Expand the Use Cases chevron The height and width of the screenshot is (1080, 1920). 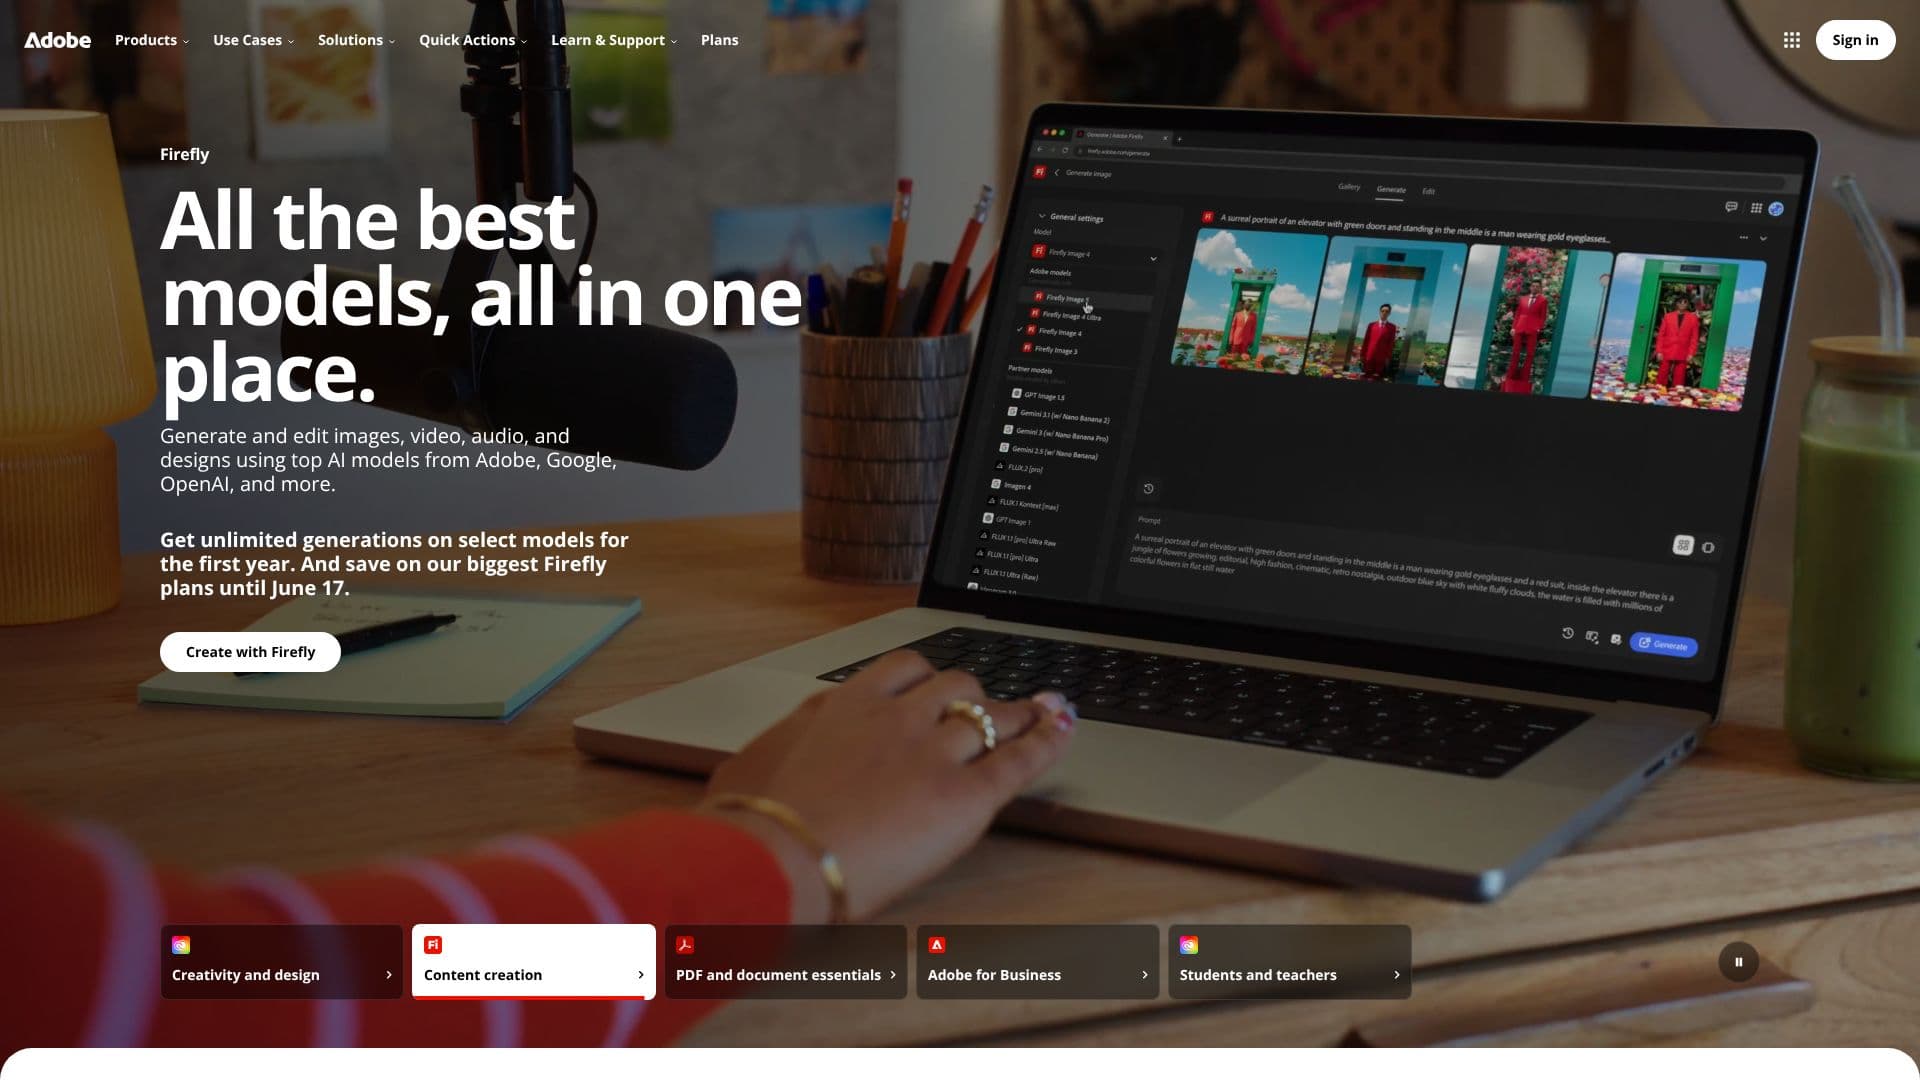point(291,42)
